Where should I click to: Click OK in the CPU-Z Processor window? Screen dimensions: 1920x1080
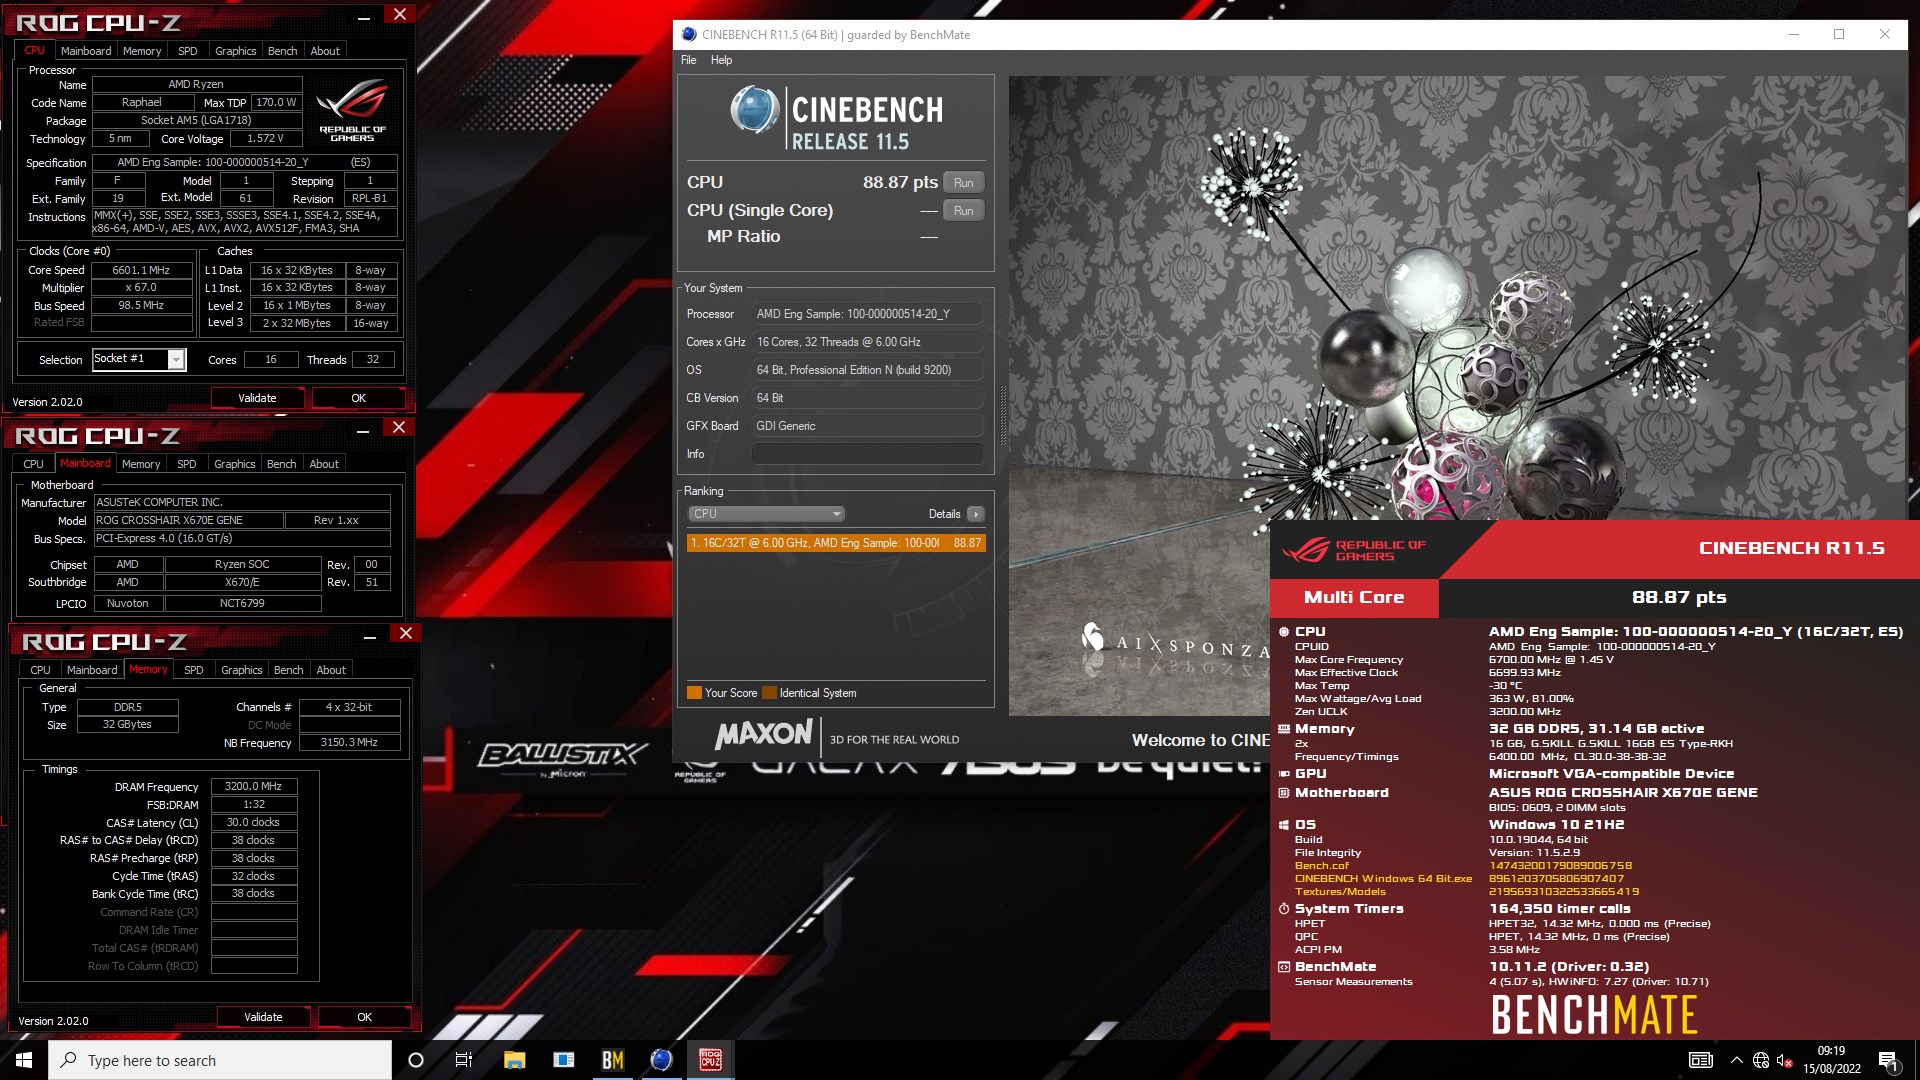coord(358,398)
